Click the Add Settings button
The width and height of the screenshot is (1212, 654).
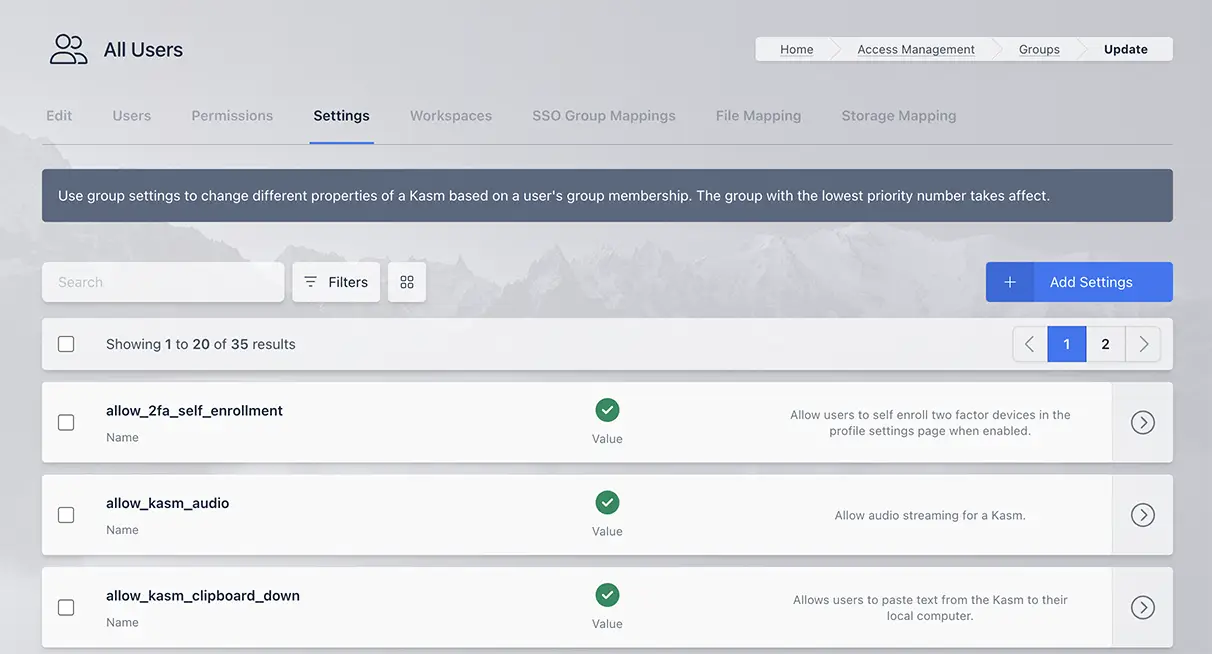[1090, 282]
